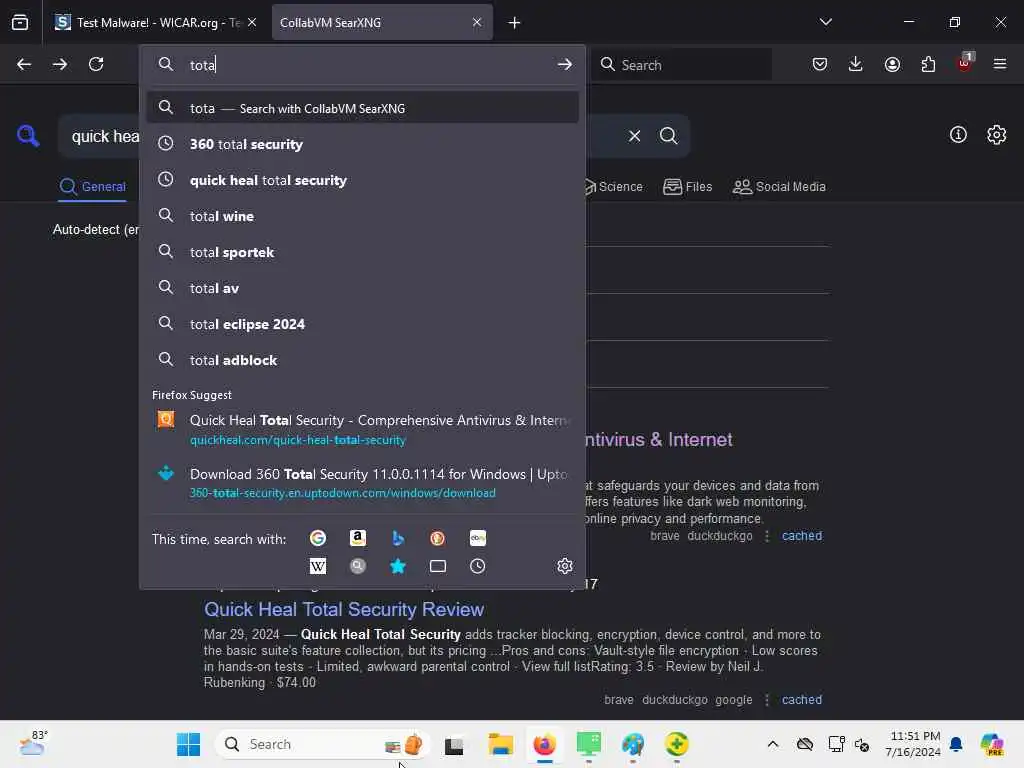This screenshot has height=768, width=1024.
Task: Choose history suggestion '360 total security'
Action: tap(363, 144)
